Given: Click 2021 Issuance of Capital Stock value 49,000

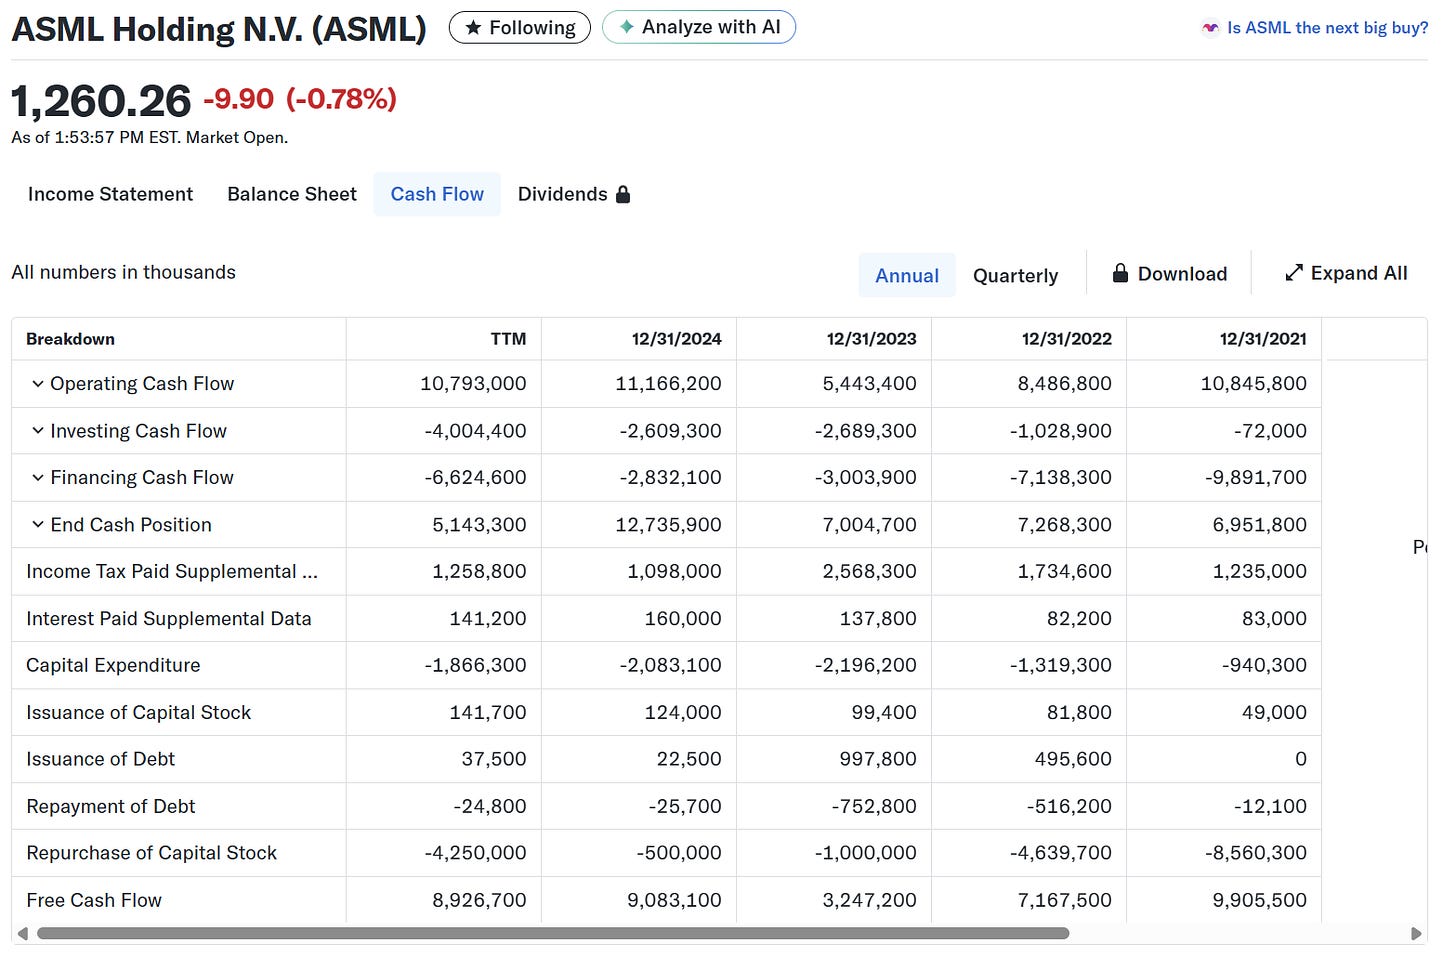Looking at the screenshot, I should 1274,712.
